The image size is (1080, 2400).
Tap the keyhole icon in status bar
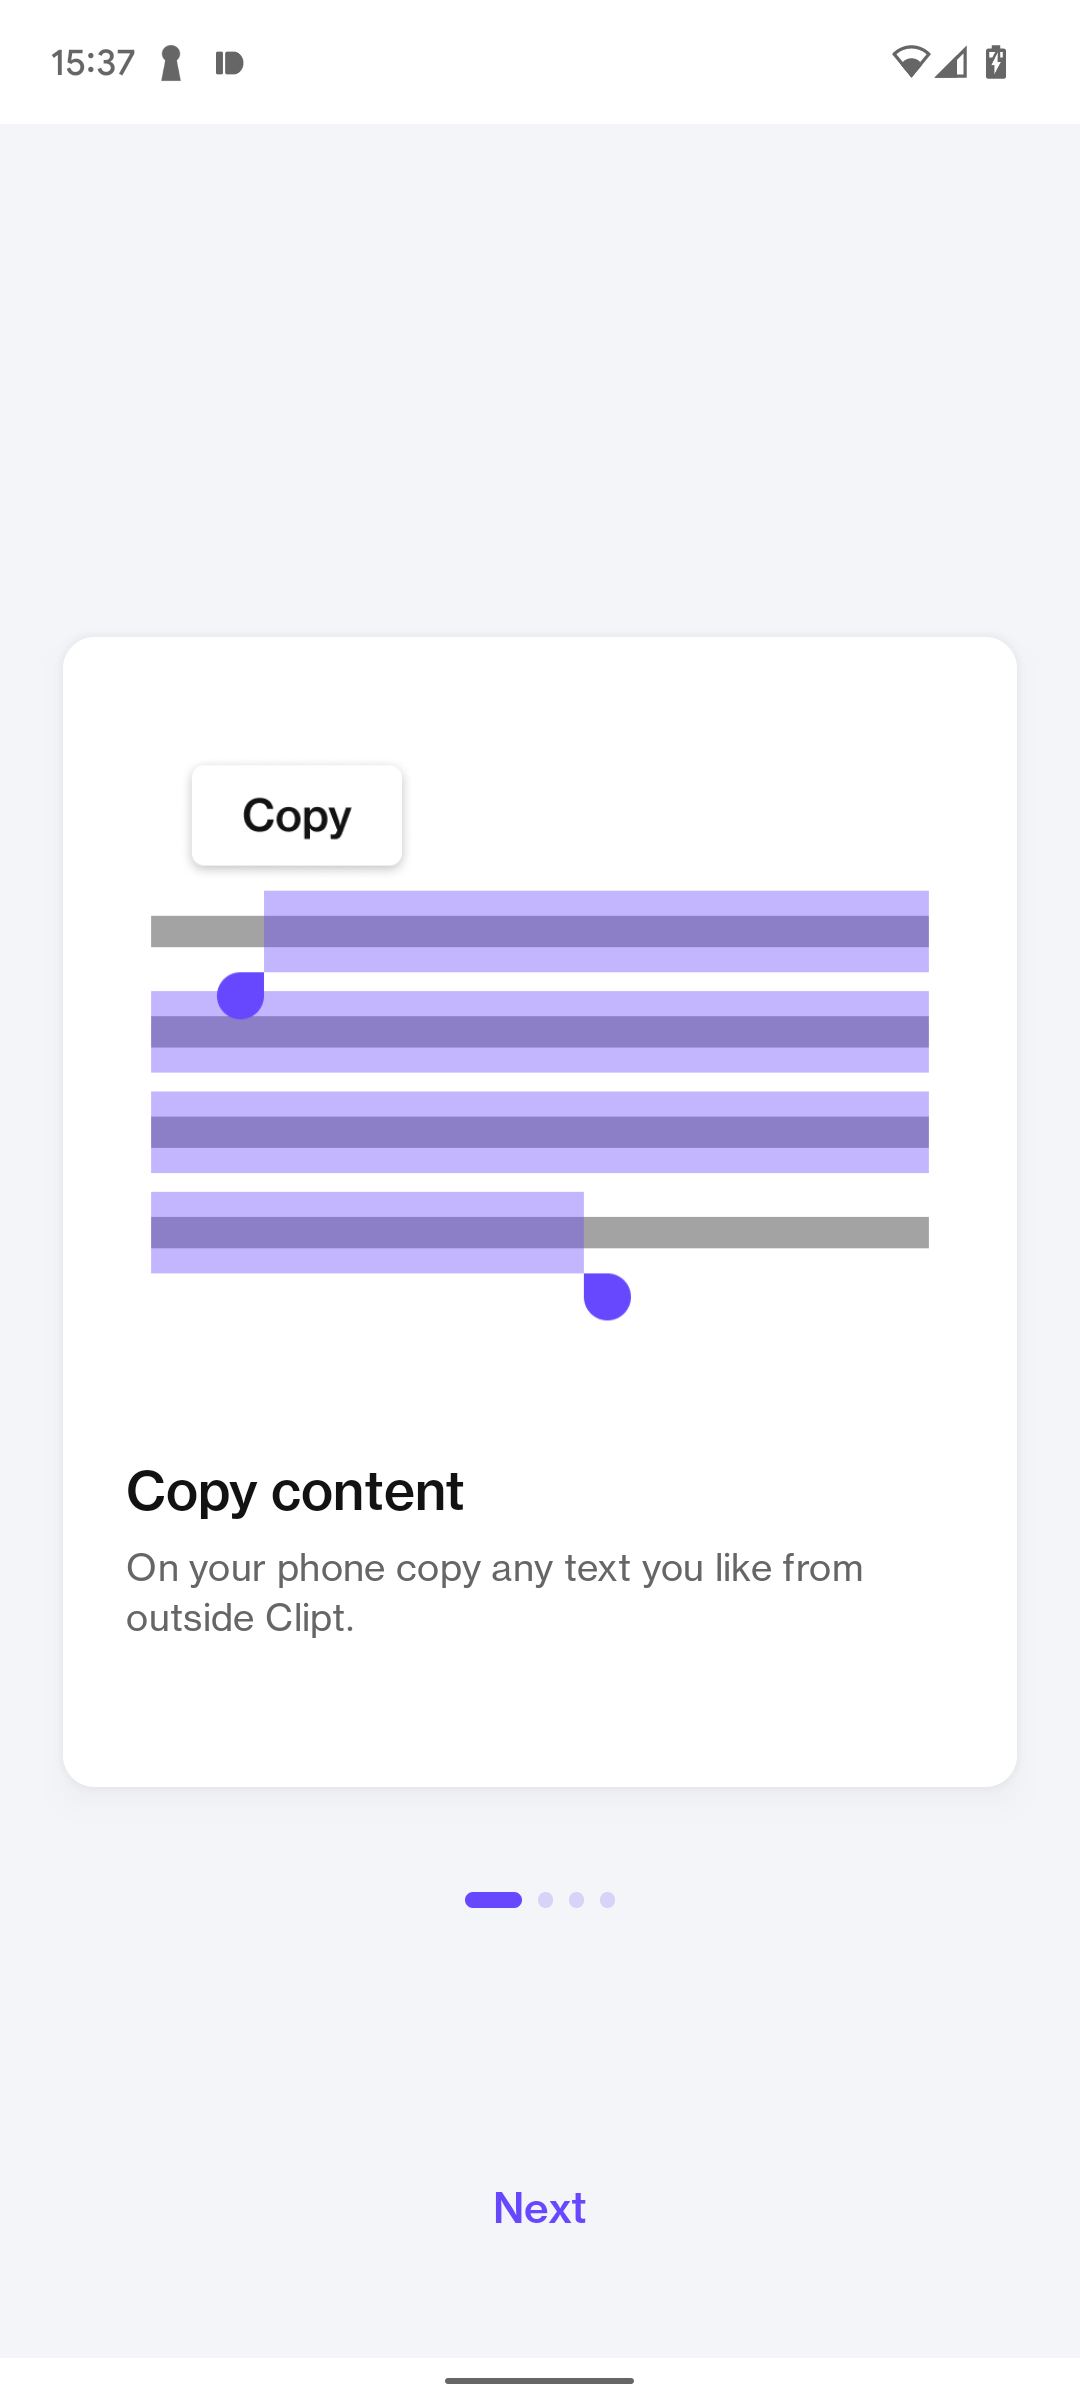coord(171,63)
